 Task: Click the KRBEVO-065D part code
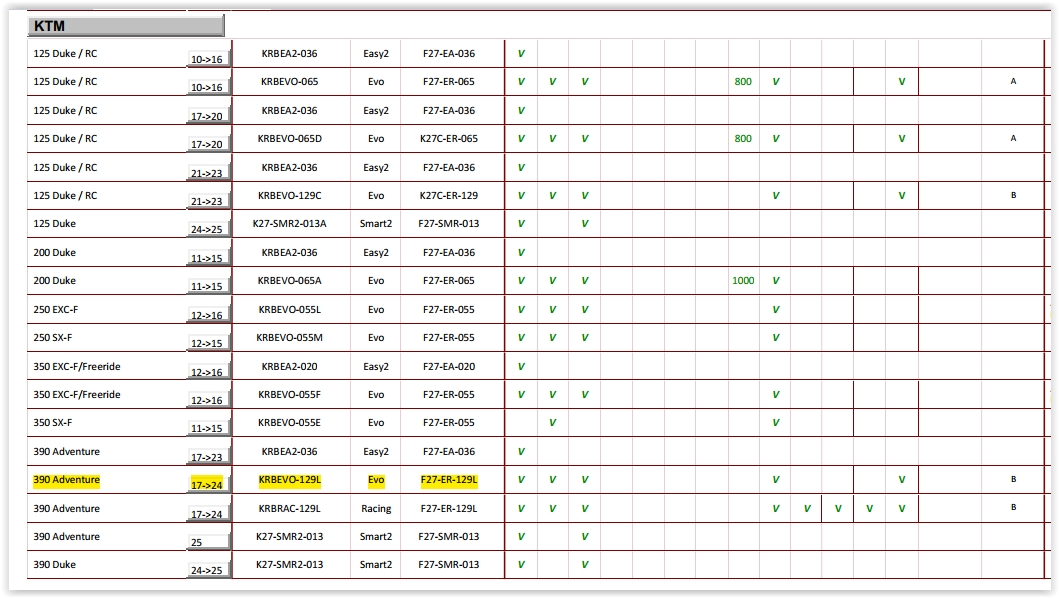tap(290, 139)
